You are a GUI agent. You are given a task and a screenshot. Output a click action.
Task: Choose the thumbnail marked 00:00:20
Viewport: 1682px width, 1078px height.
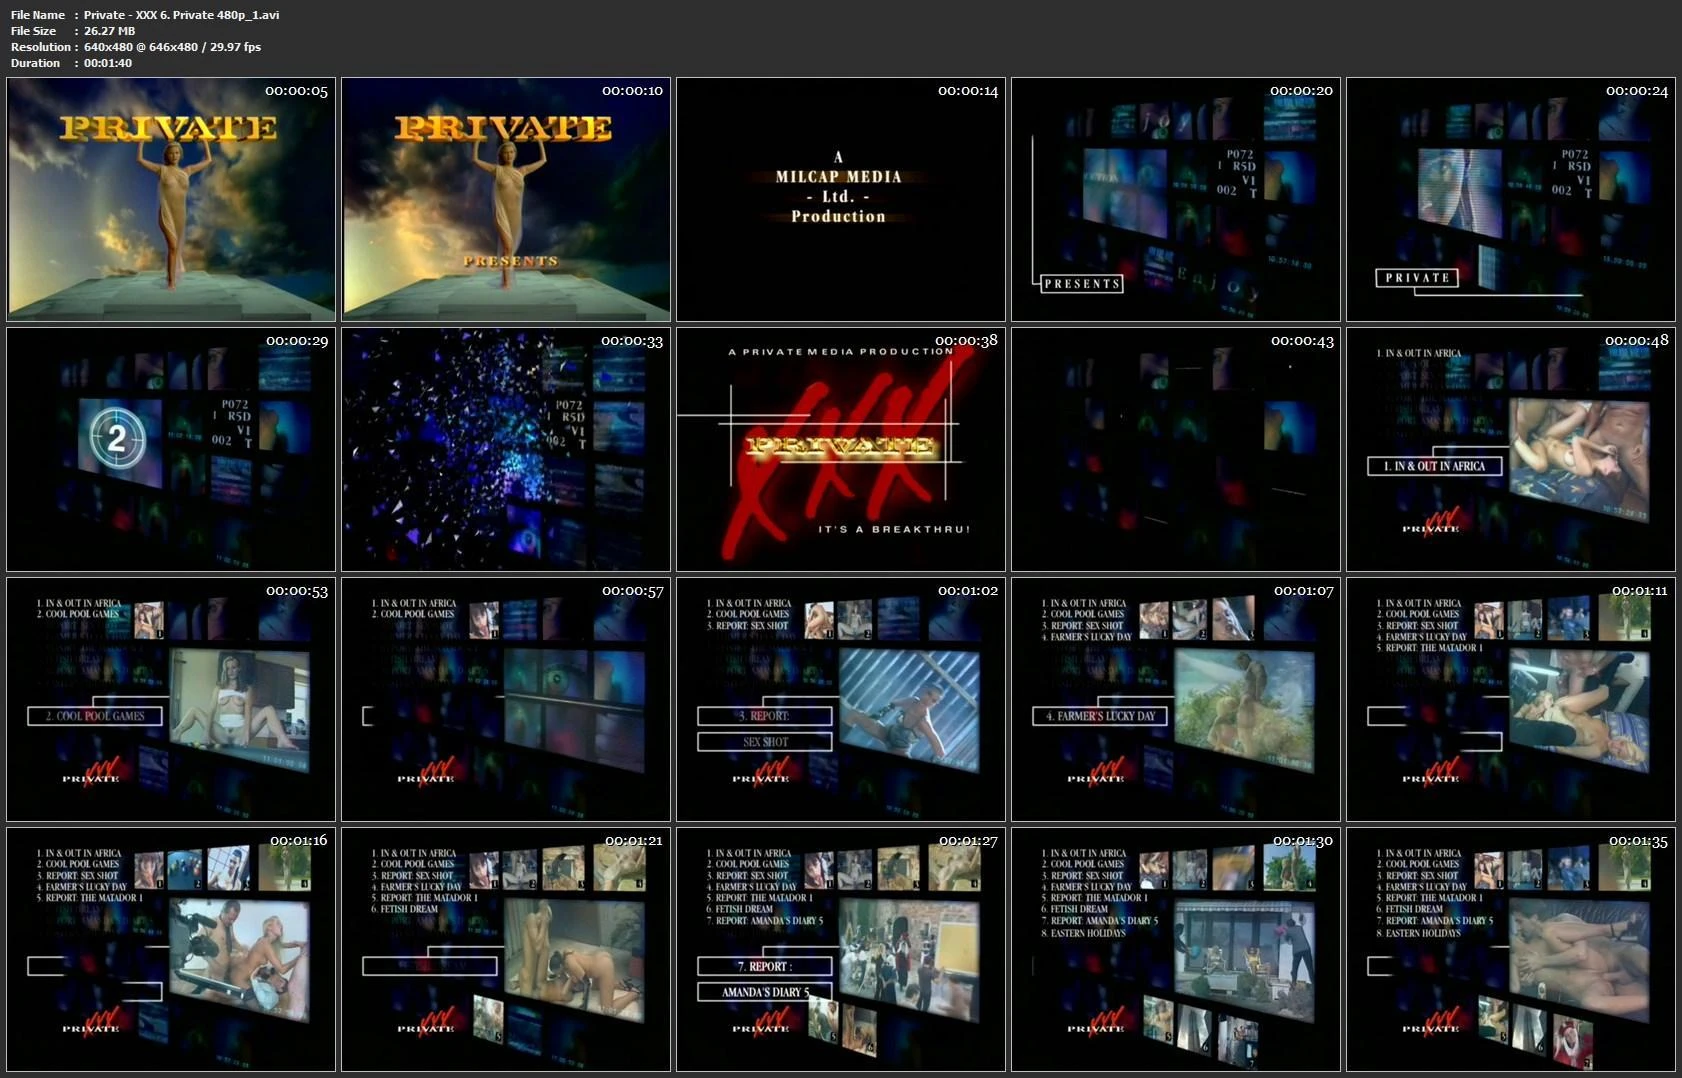[x=1176, y=199]
